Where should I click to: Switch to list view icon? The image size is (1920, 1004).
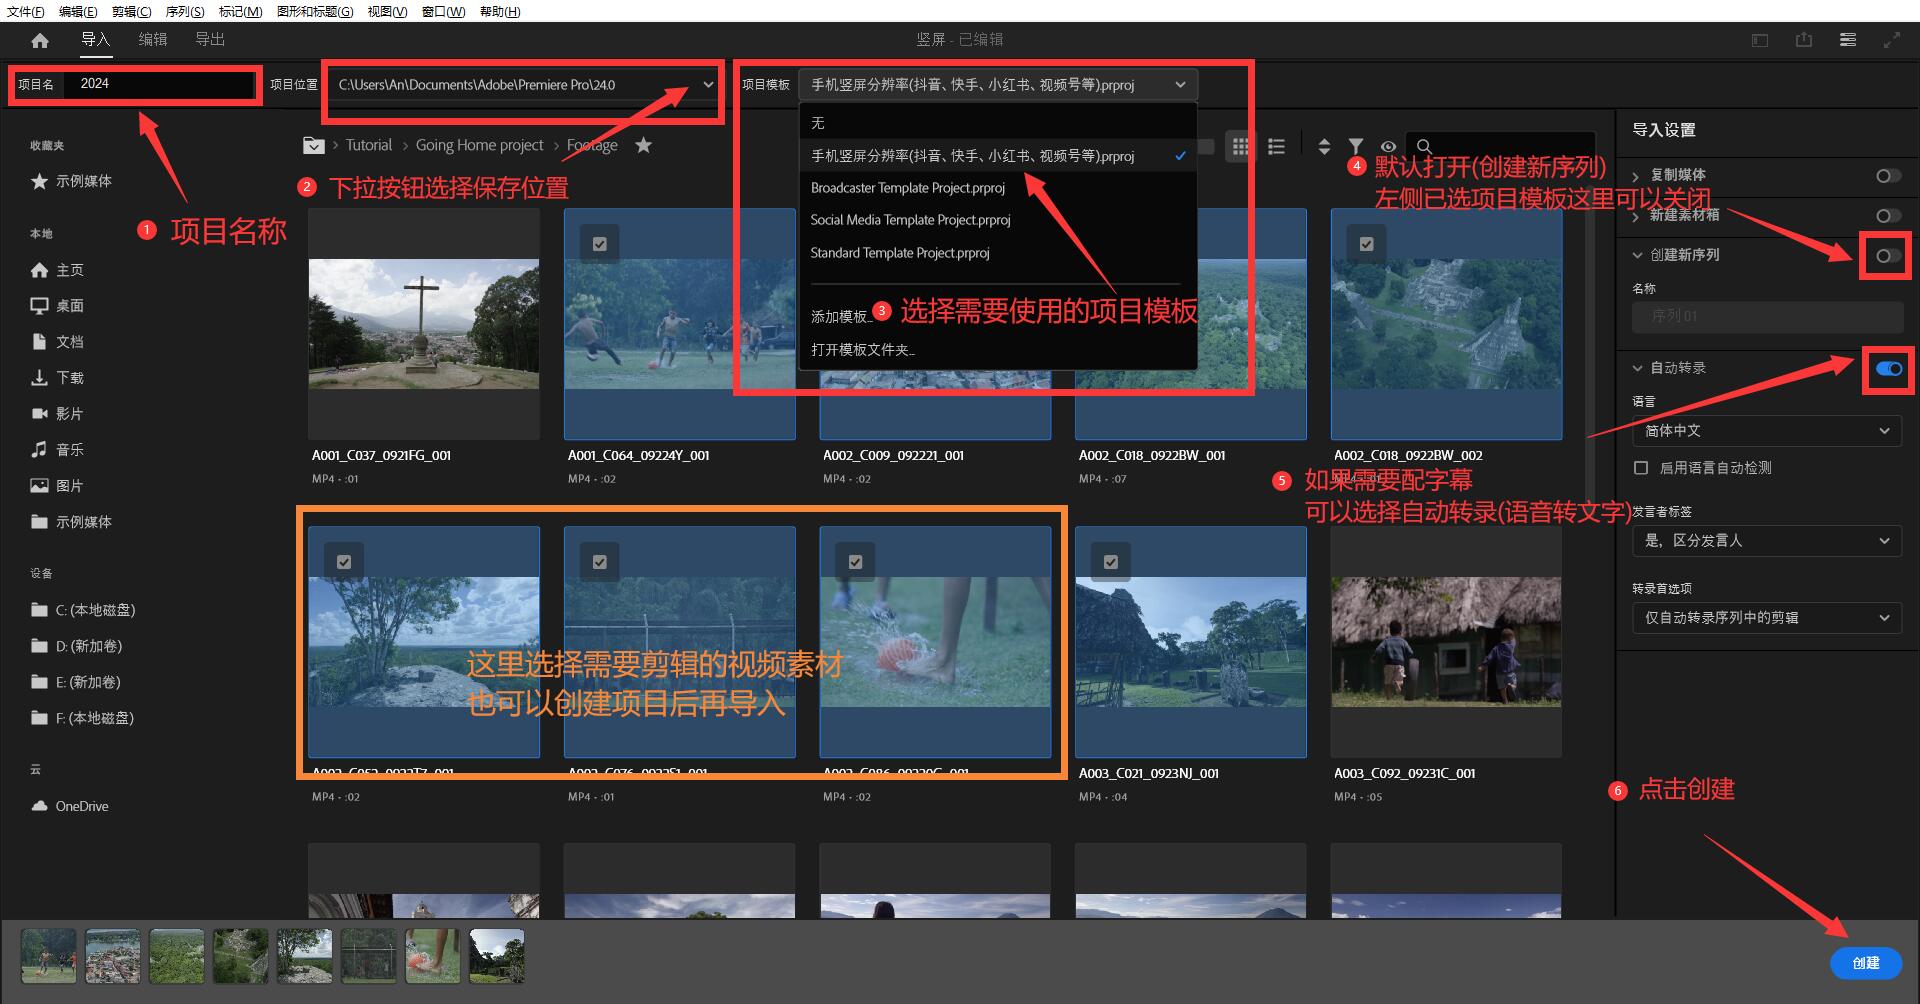click(1276, 146)
